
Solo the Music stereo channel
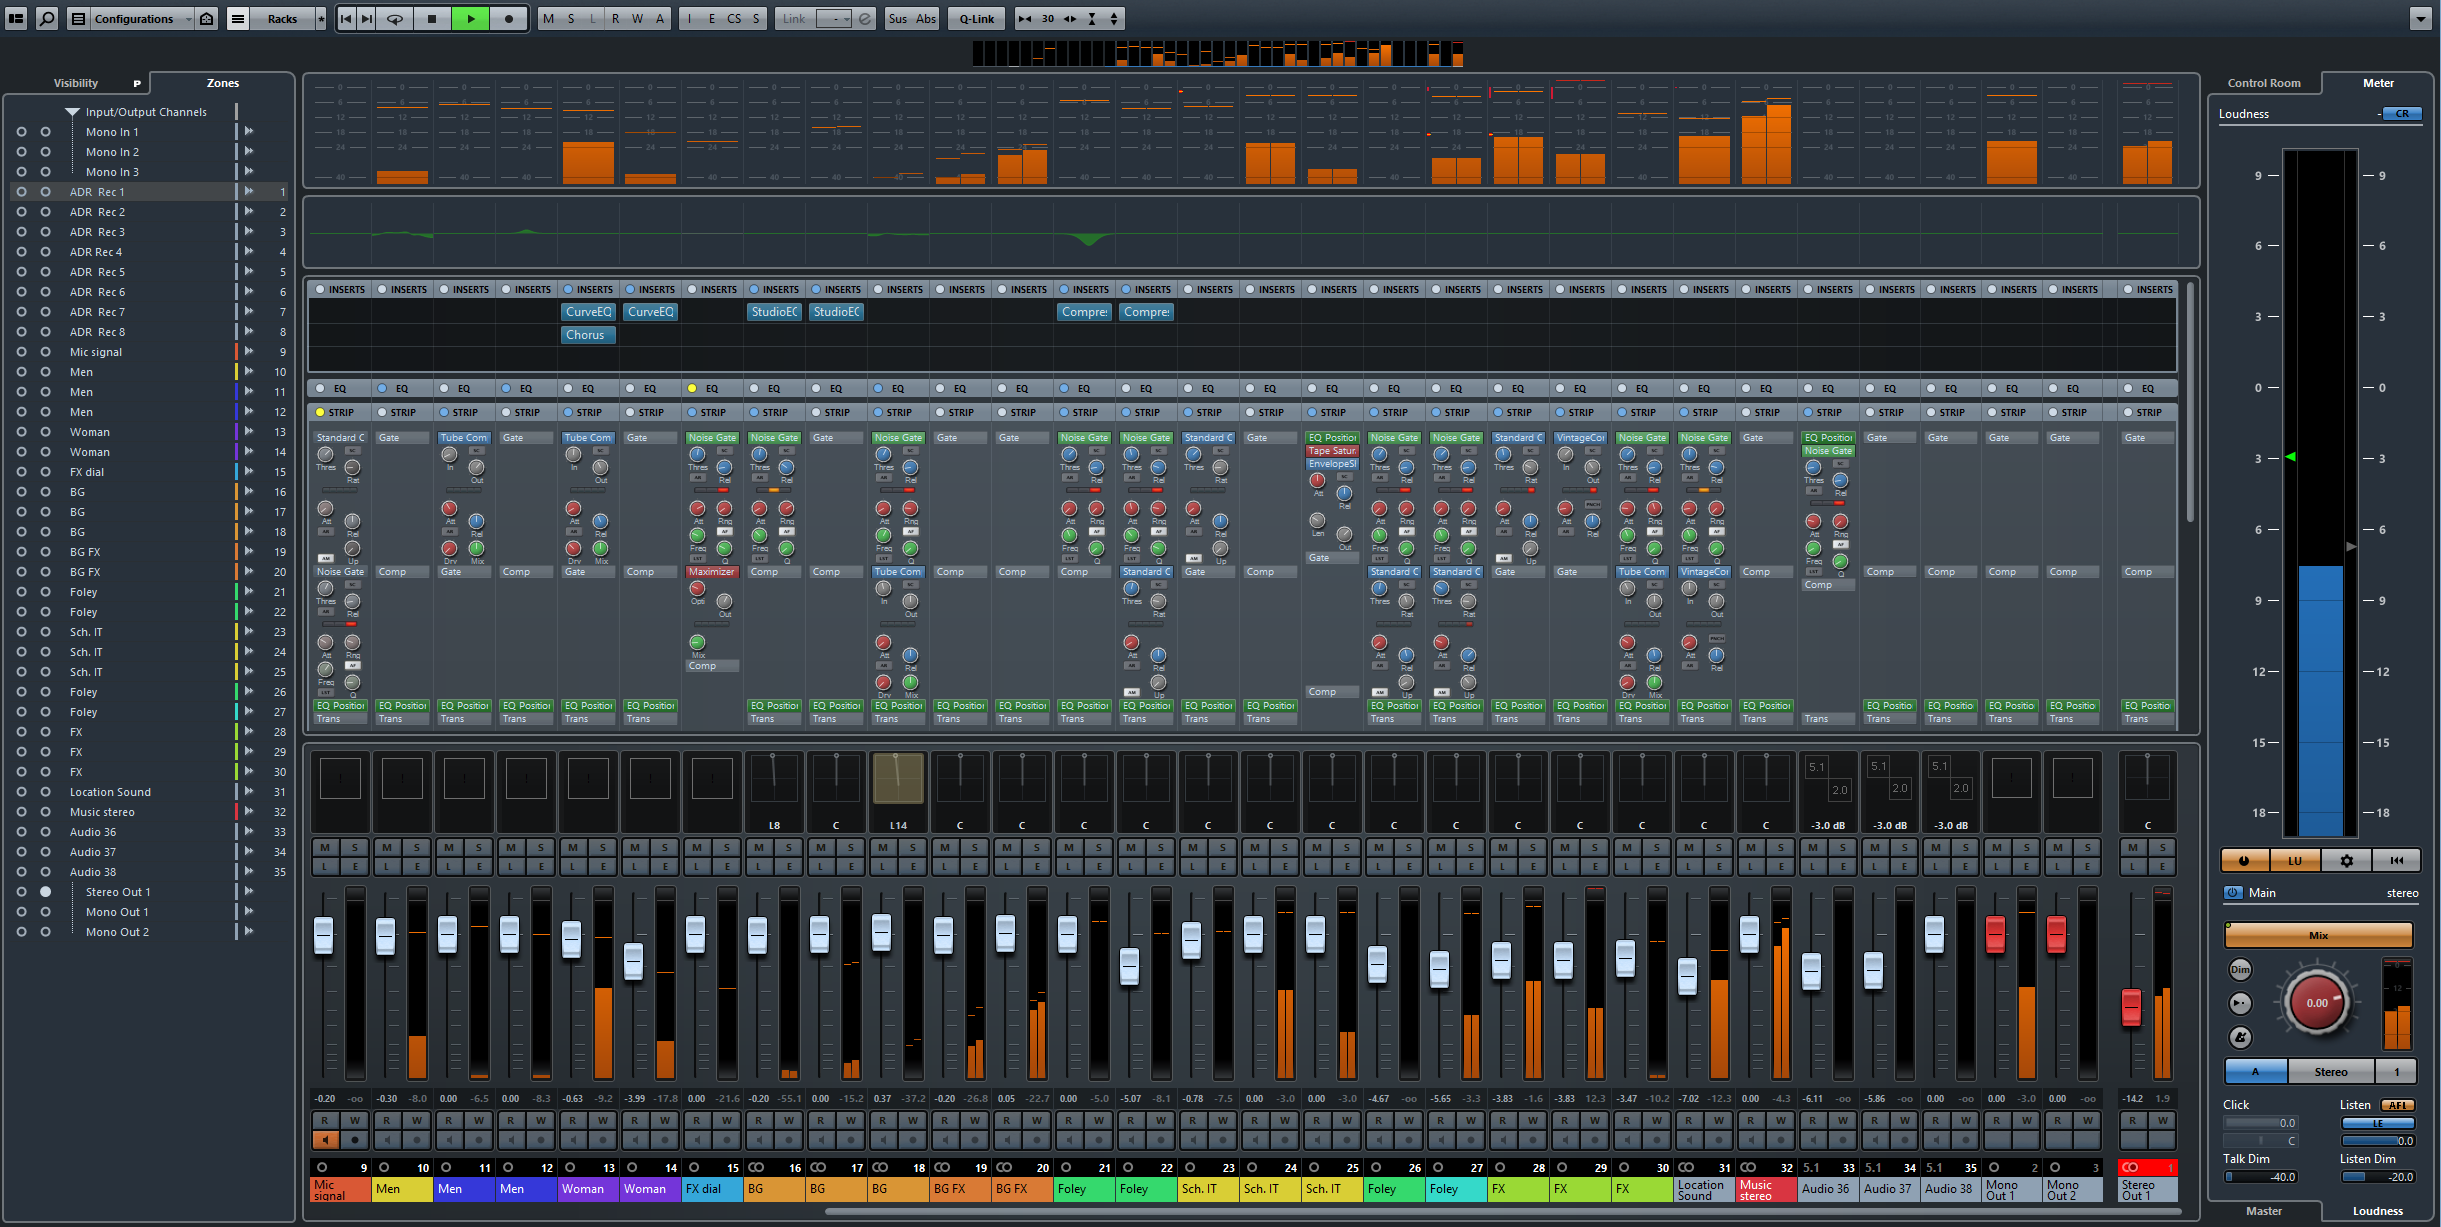[x=1780, y=847]
